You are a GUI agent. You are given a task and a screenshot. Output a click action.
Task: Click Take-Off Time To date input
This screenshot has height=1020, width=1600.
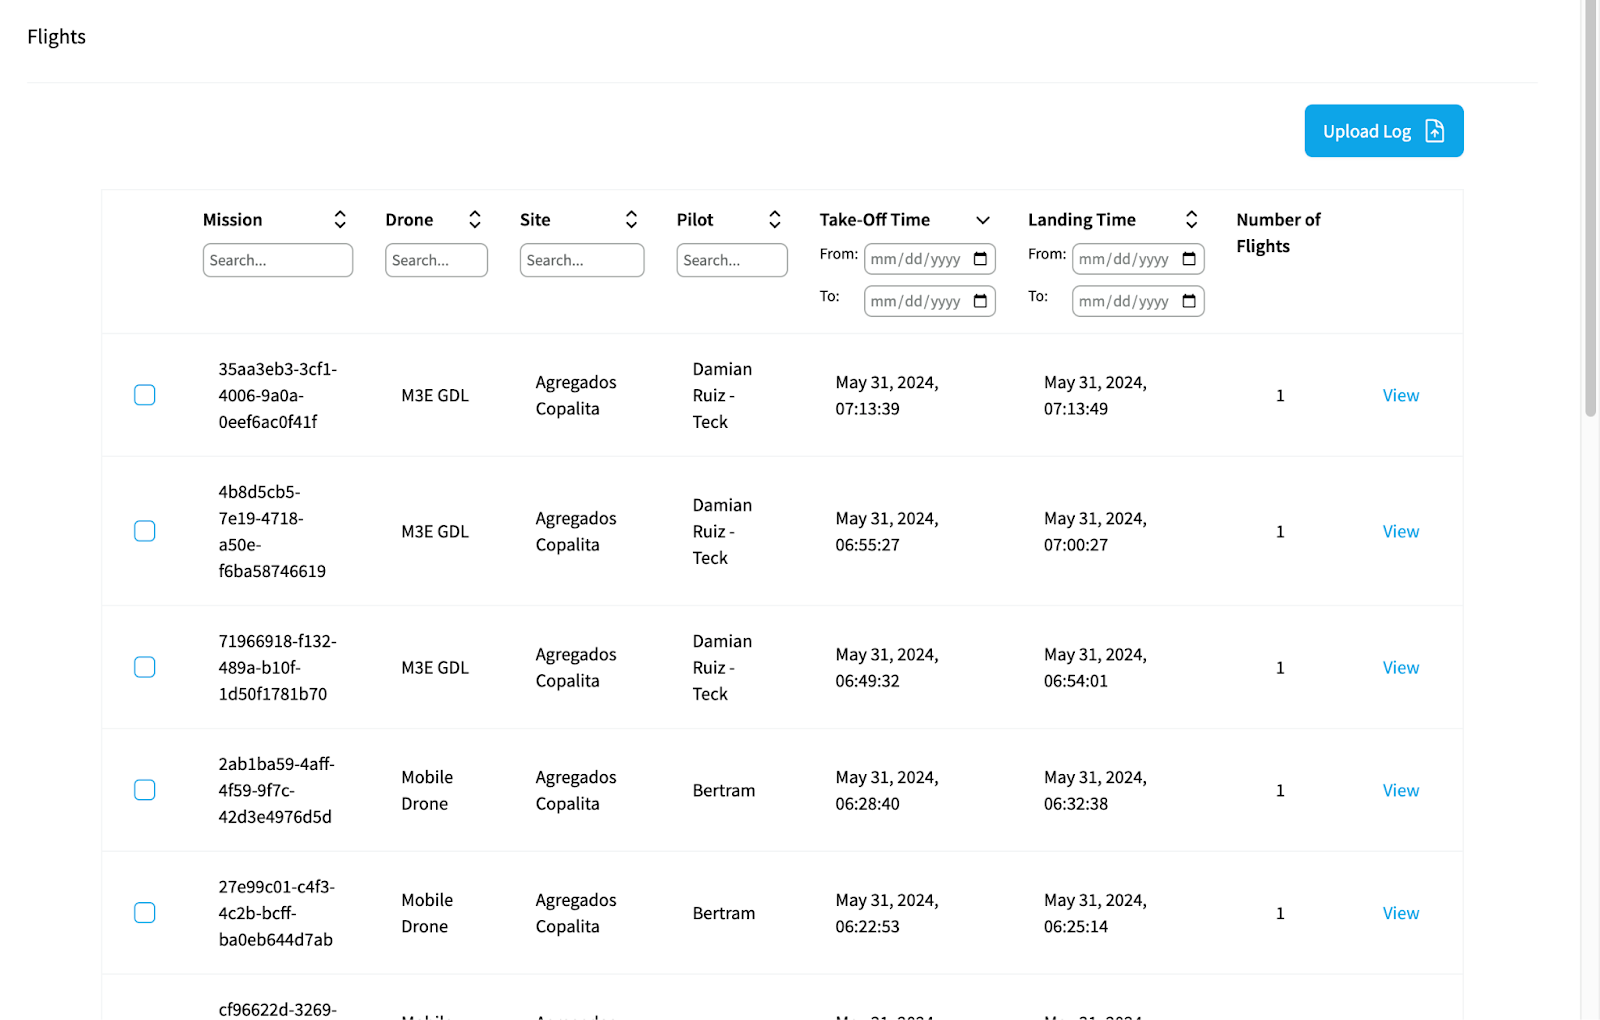(930, 301)
